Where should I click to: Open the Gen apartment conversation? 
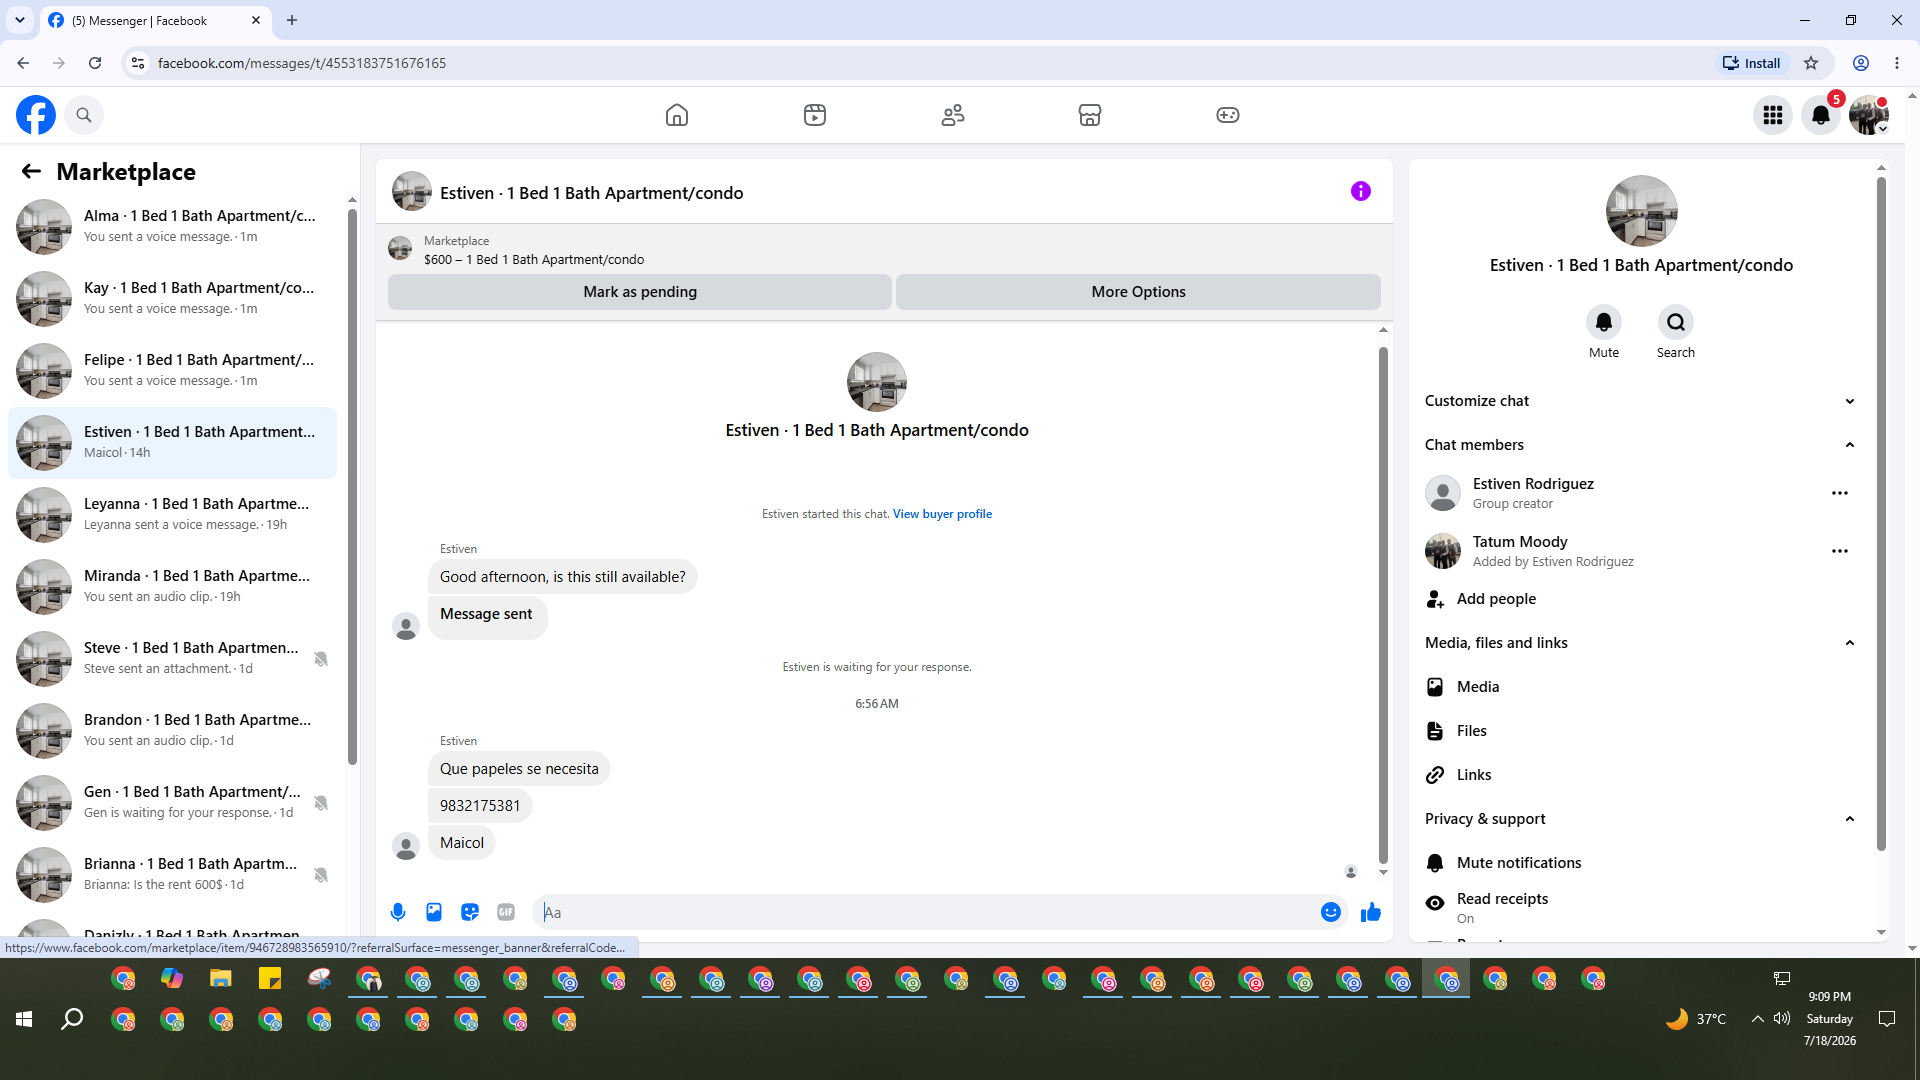coord(172,803)
